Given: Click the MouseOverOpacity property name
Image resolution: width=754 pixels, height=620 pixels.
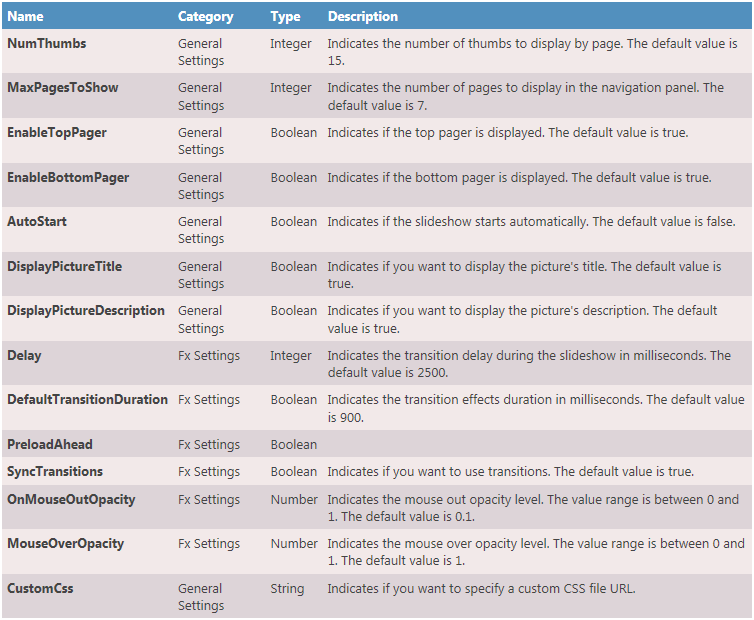Looking at the screenshot, I should (66, 544).
